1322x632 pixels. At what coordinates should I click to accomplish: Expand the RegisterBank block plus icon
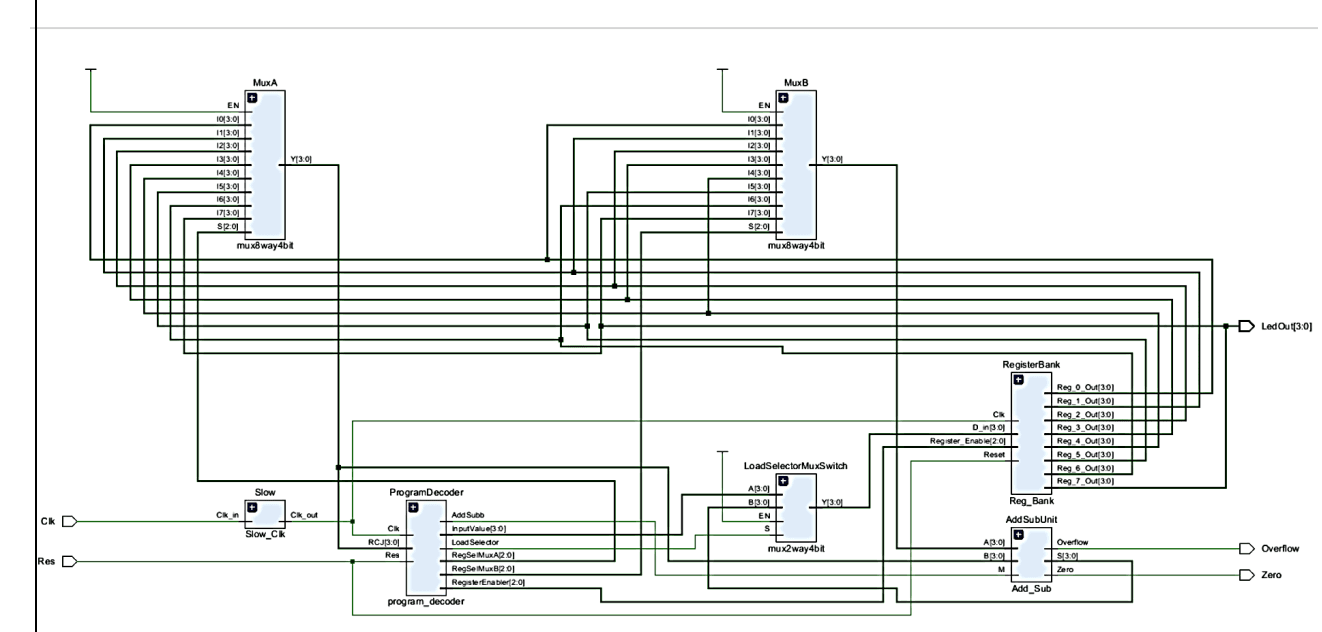pos(1018,380)
